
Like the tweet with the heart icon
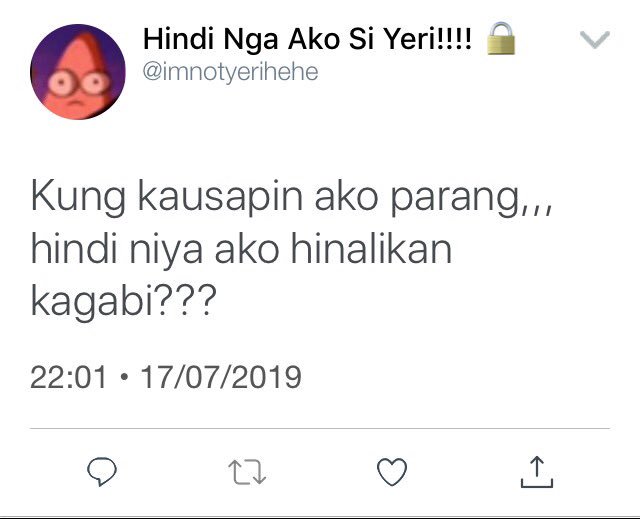(x=392, y=472)
